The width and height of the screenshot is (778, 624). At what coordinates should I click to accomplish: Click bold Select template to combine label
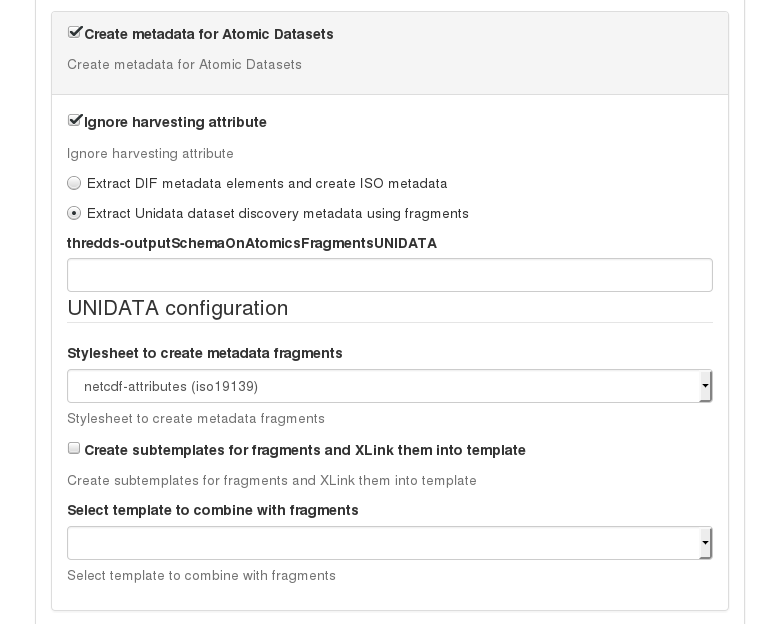[213, 510]
